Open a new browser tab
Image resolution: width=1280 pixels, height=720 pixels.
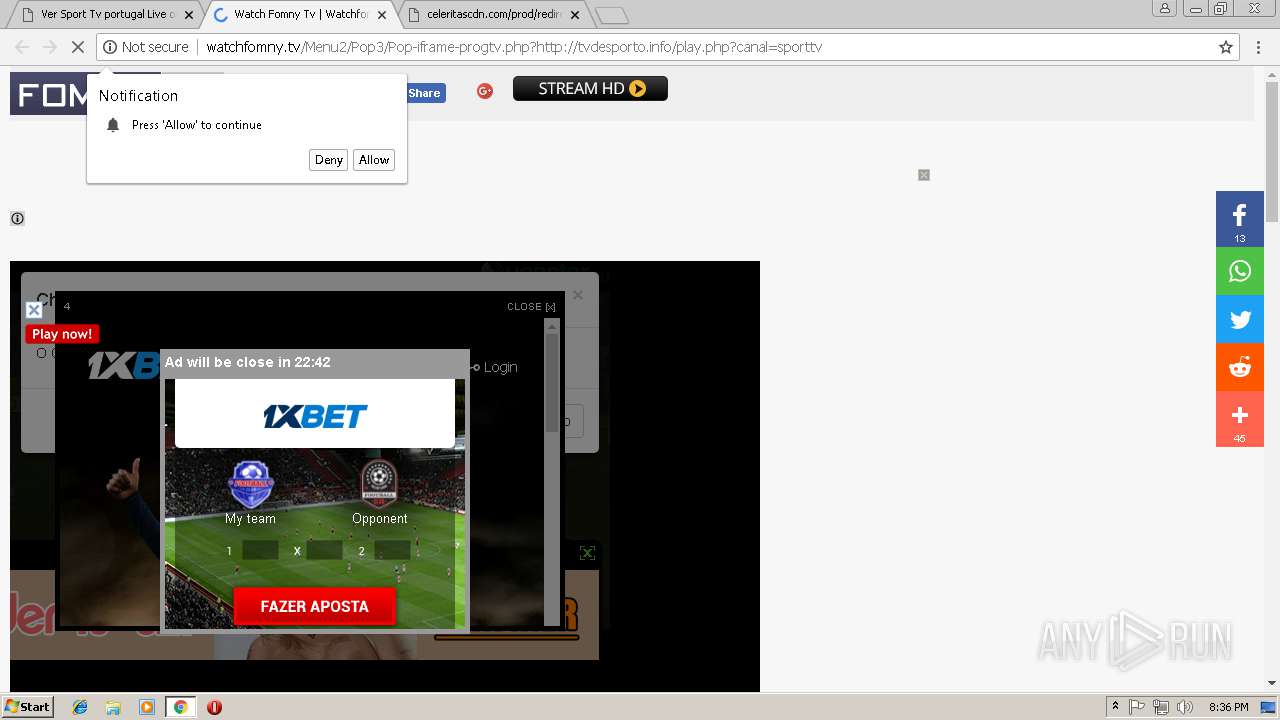(x=611, y=15)
